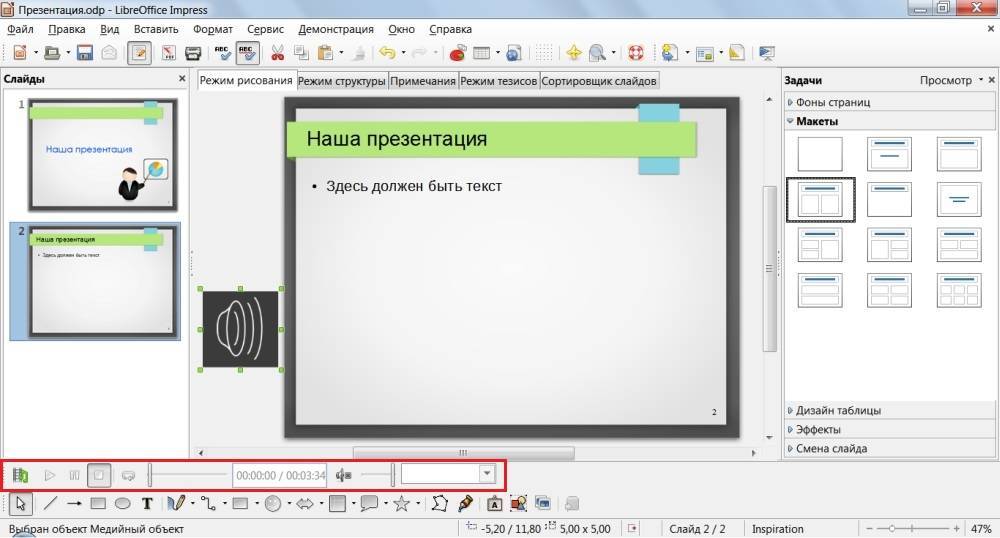Choose the blank layout thumbnail
The height and width of the screenshot is (538, 1000).
coord(820,154)
